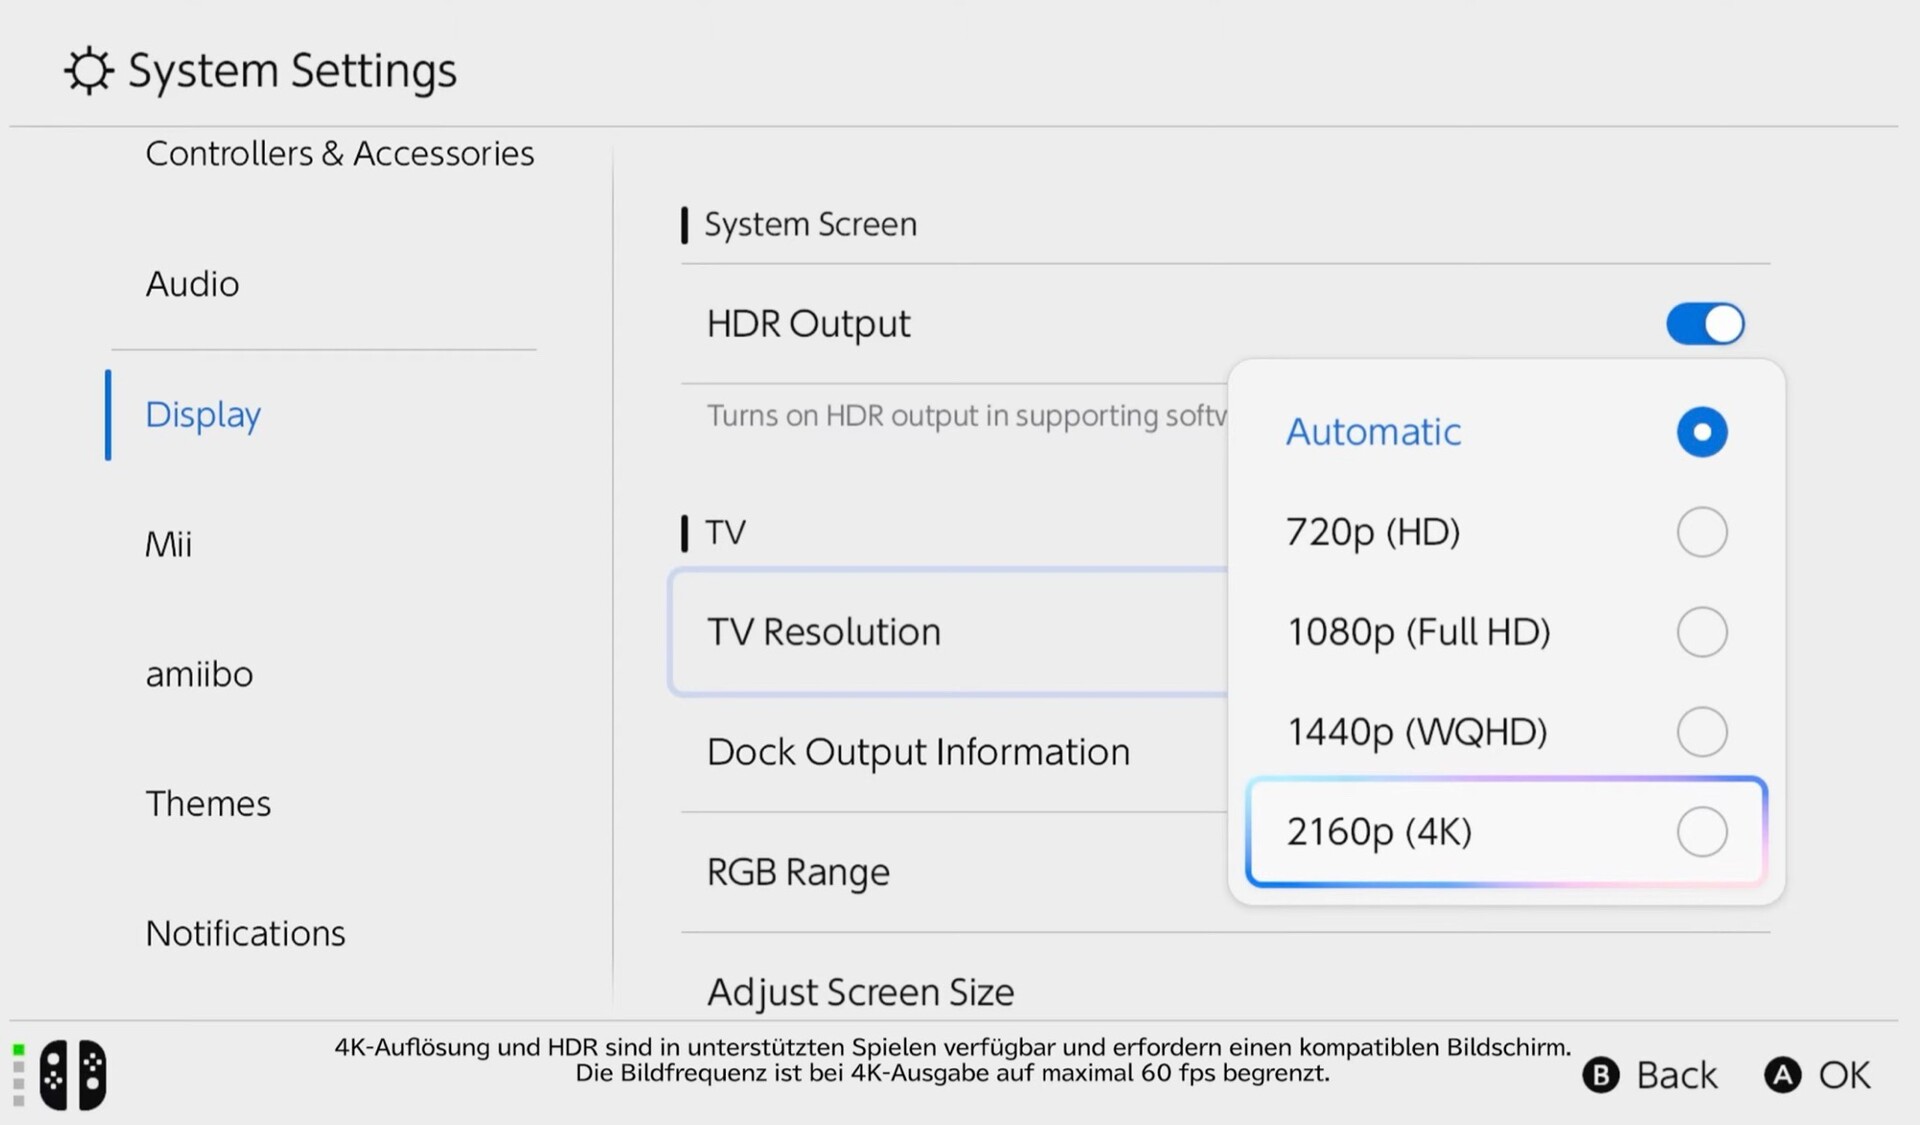
Task: Go to Controllers & Accessories settings
Action: point(339,154)
